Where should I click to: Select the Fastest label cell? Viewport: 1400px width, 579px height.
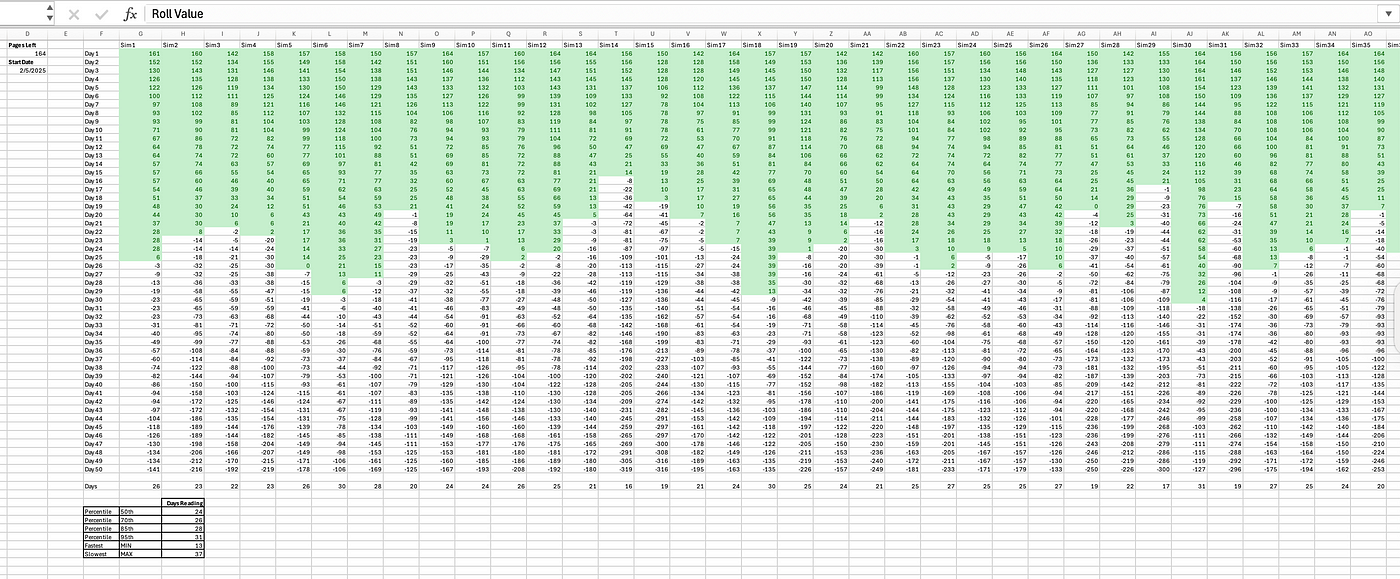point(101,544)
